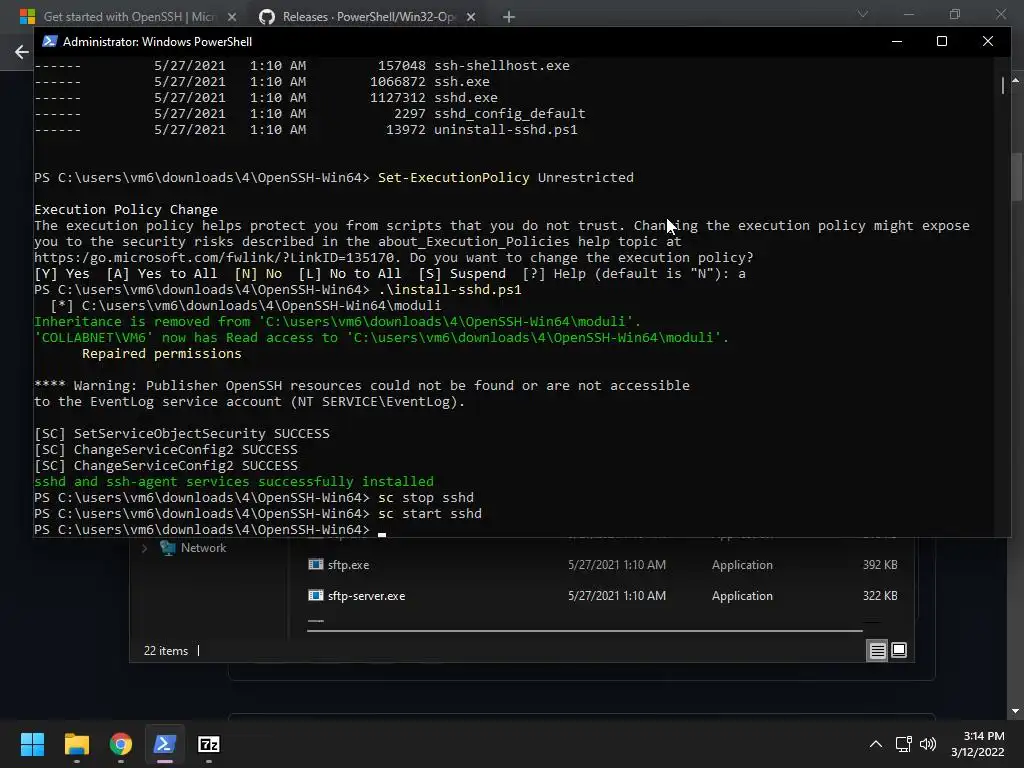Open the volume control tray icon
The width and height of the screenshot is (1024, 768).
[927, 744]
